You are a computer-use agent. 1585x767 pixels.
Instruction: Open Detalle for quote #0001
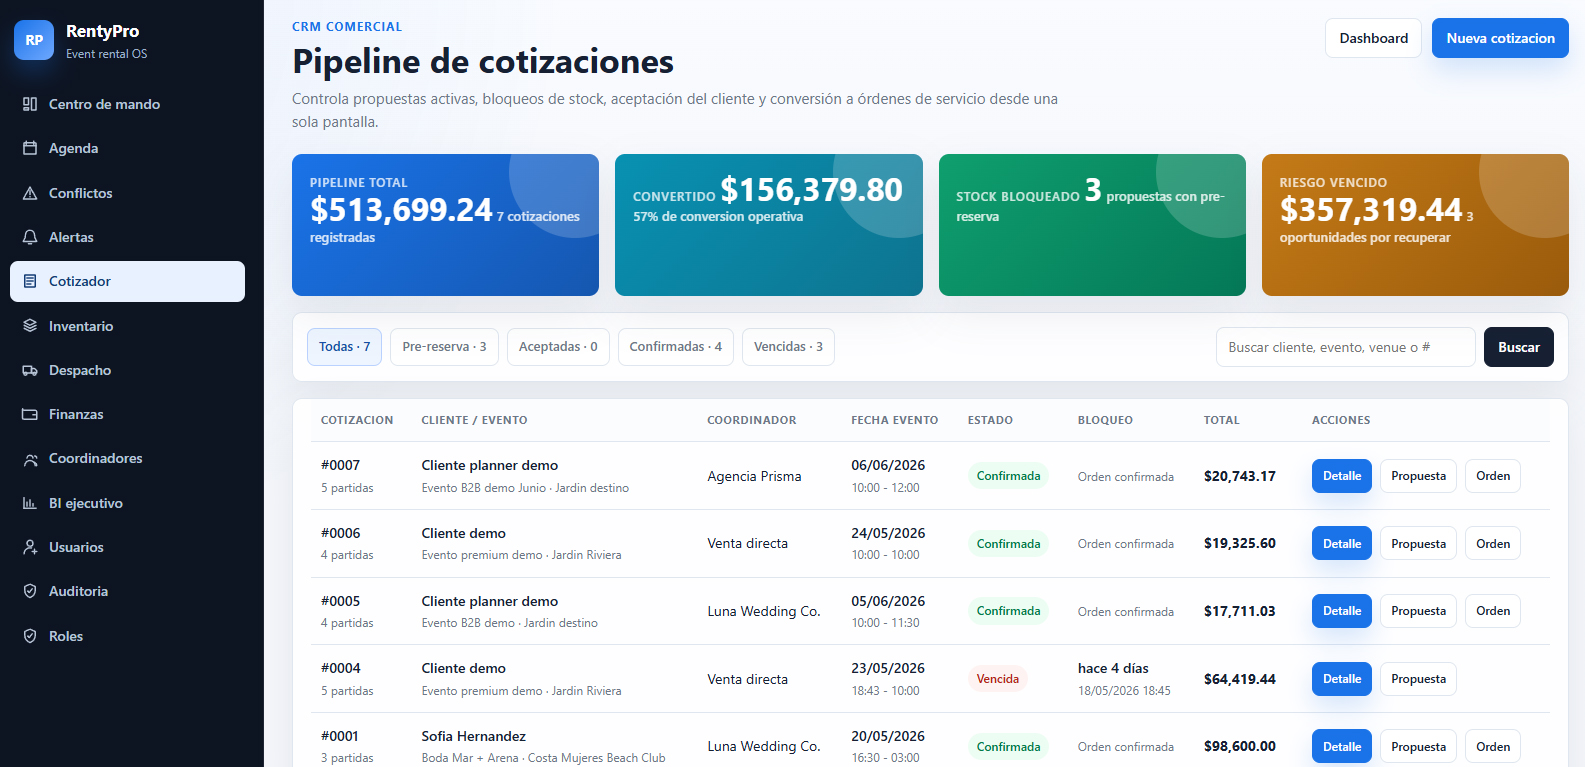tap(1342, 746)
